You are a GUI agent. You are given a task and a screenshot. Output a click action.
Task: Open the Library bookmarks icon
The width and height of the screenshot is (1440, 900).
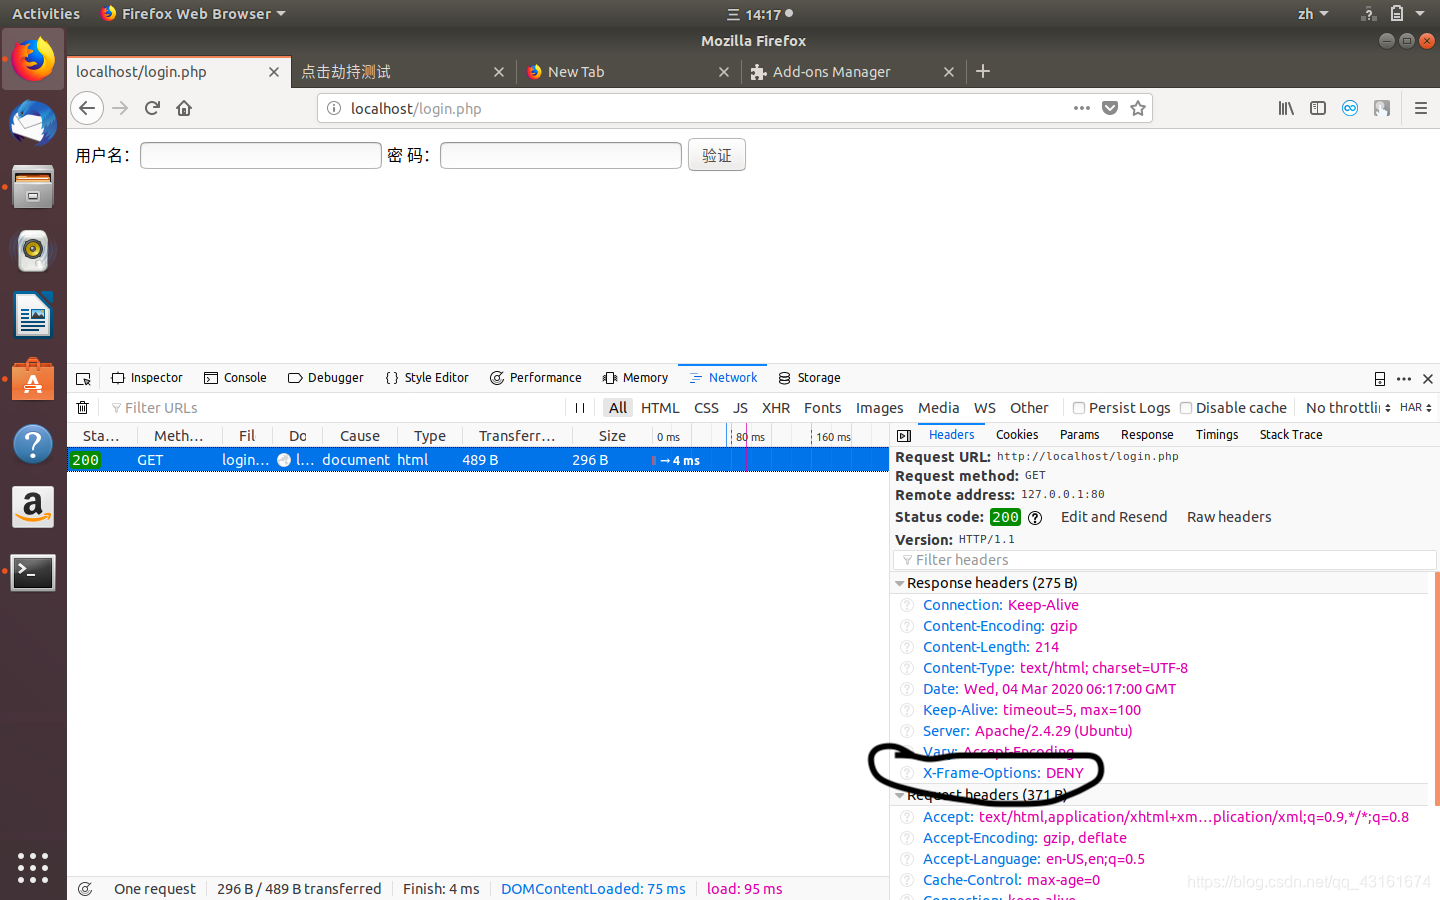pos(1286,108)
